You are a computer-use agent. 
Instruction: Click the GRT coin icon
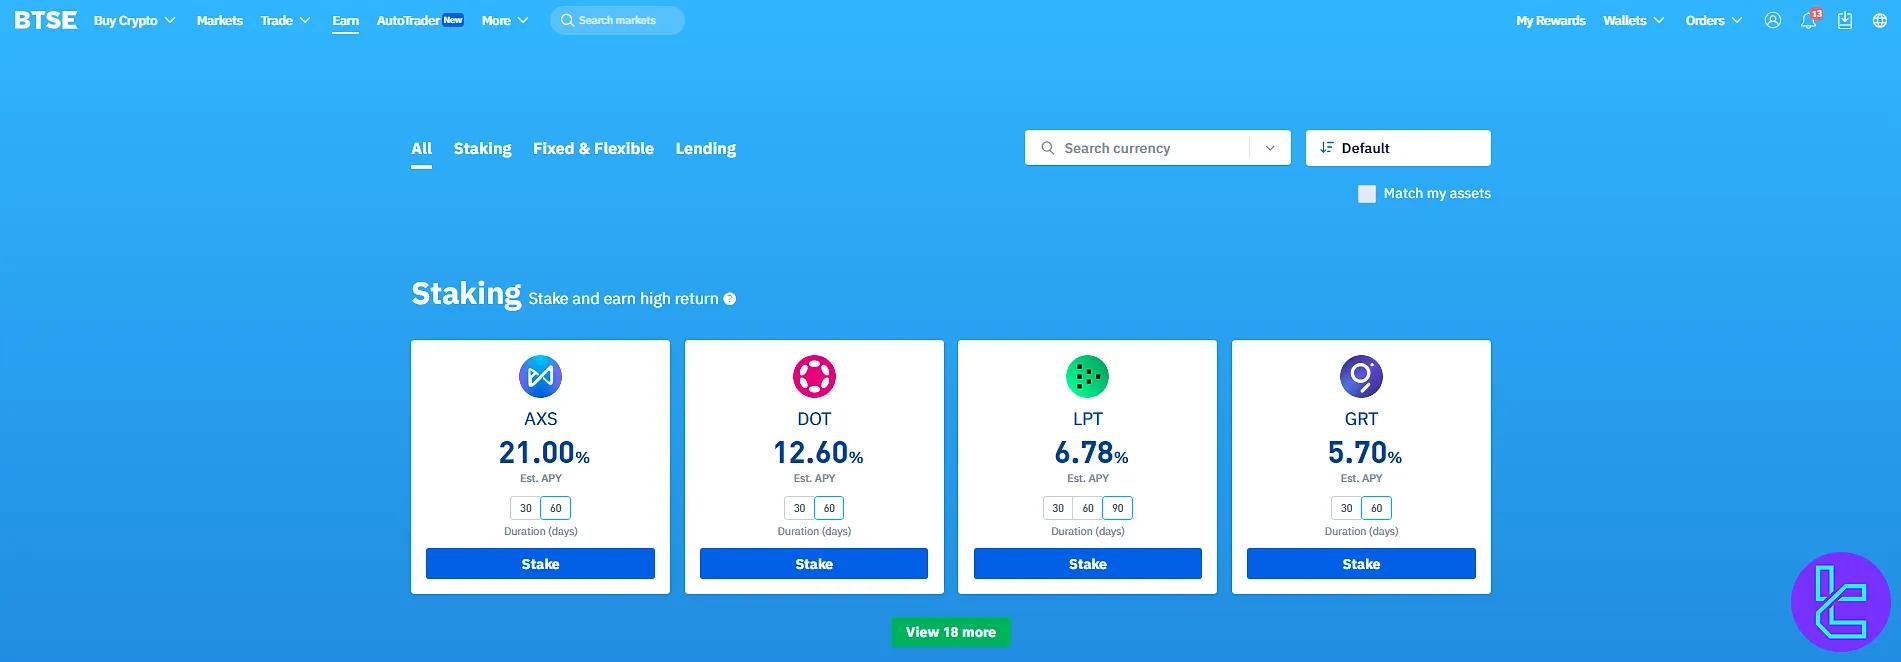[1361, 377]
